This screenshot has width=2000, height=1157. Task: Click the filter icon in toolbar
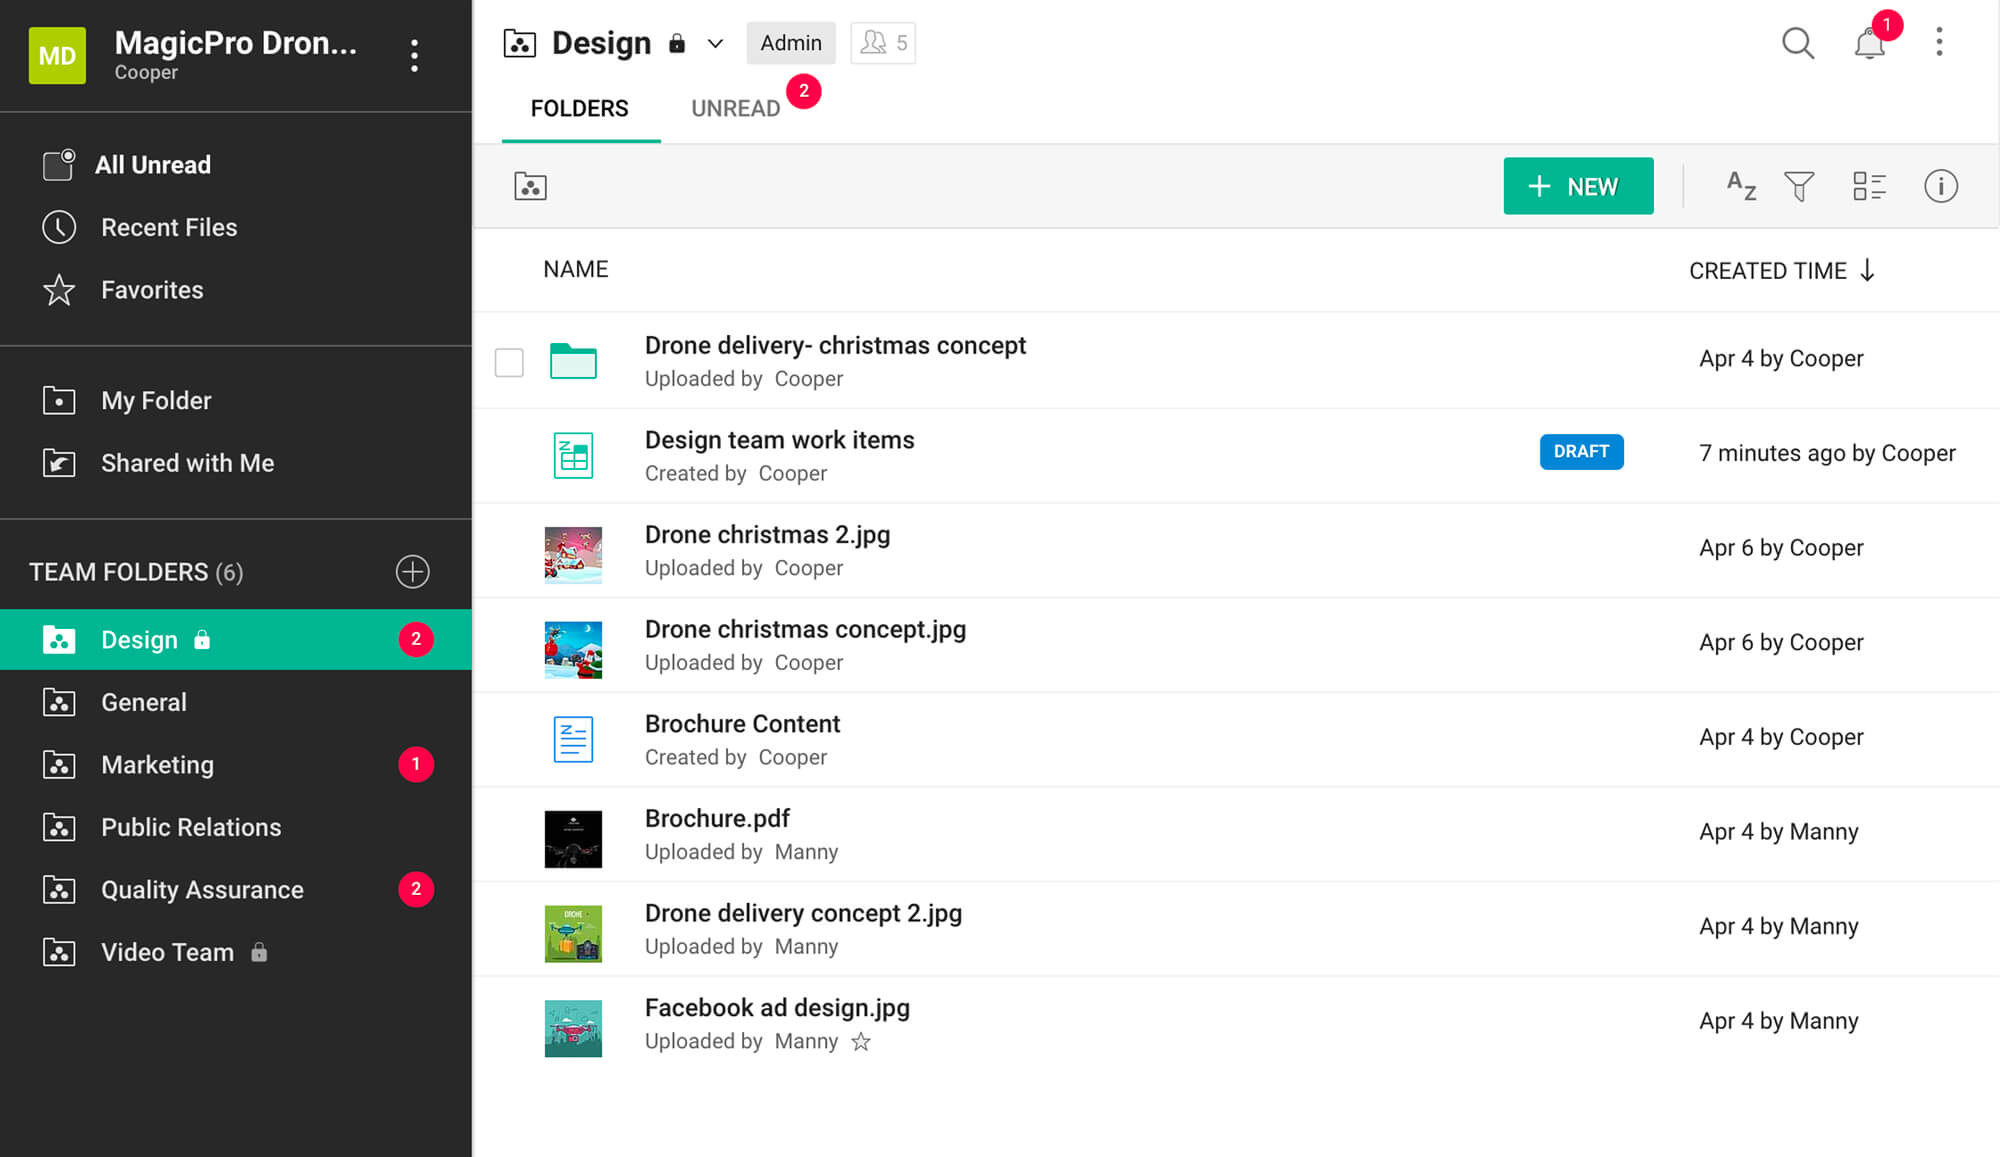1802,186
